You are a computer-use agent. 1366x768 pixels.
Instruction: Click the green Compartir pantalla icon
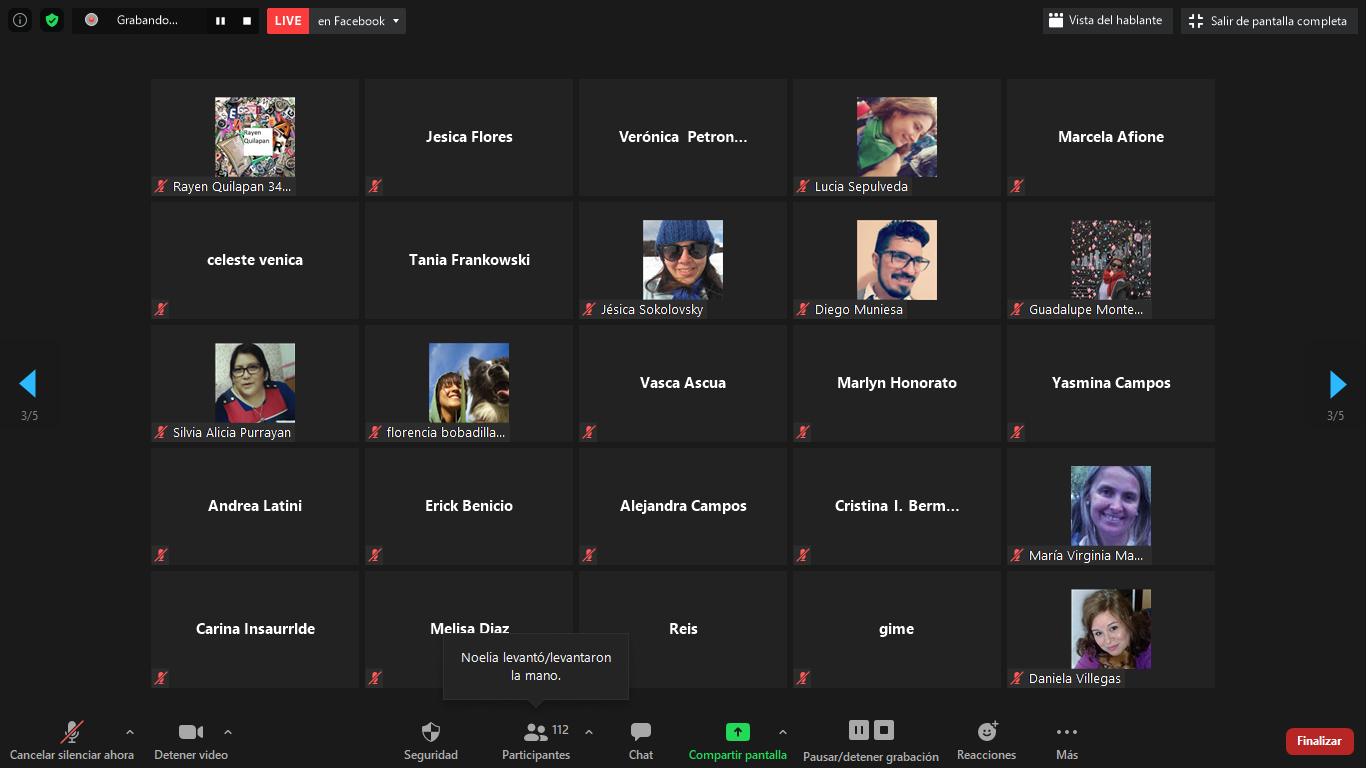(x=737, y=732)
